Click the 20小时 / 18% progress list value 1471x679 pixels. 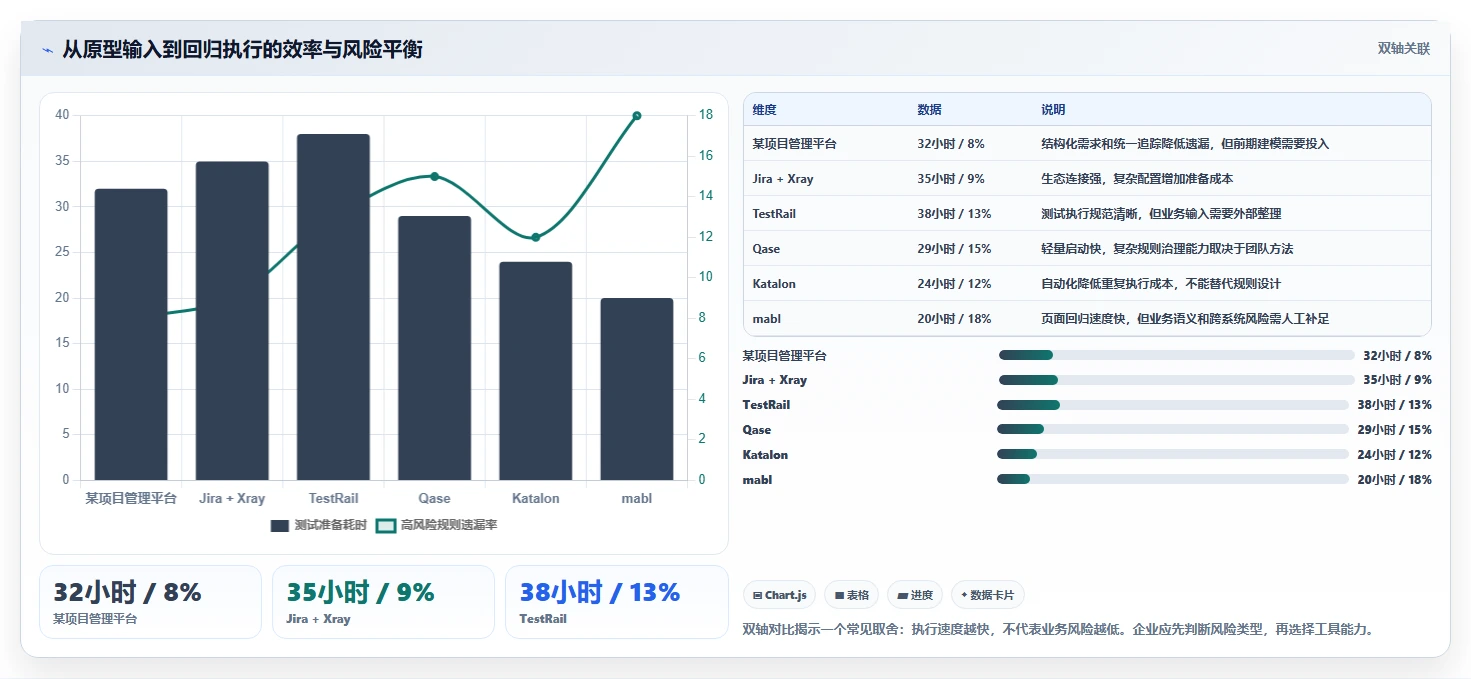[x=1394, y=480]
